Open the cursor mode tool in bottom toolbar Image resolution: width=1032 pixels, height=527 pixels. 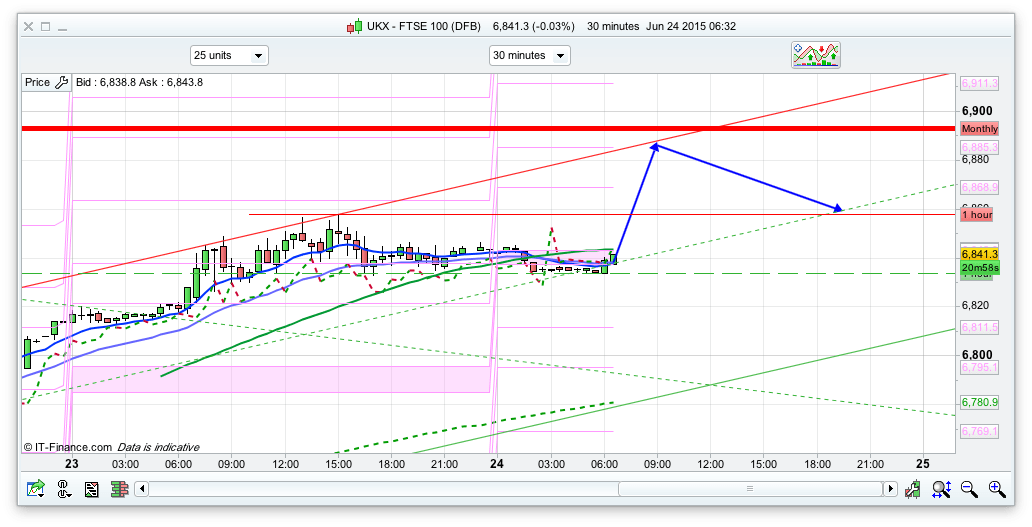(64, 489)
